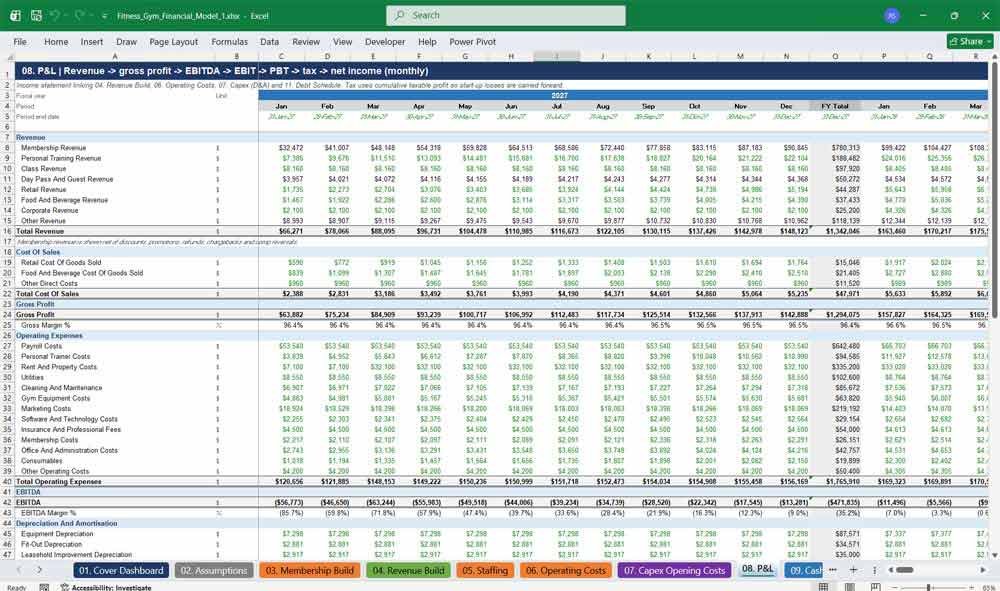Click the Redo arrow in title bar
This screenshot has height=591, width=1000.
click(x=80, y=15)
